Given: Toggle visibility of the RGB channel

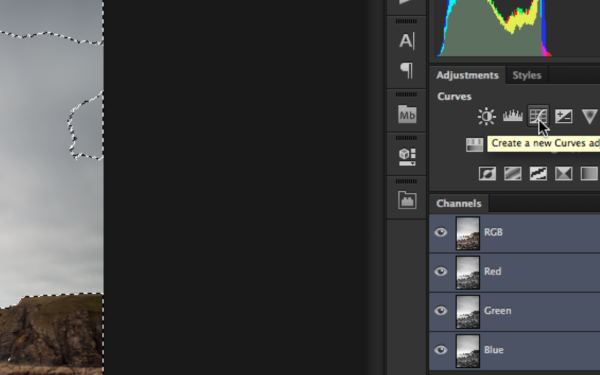Looking at the screenshot, I should (441, 232).
